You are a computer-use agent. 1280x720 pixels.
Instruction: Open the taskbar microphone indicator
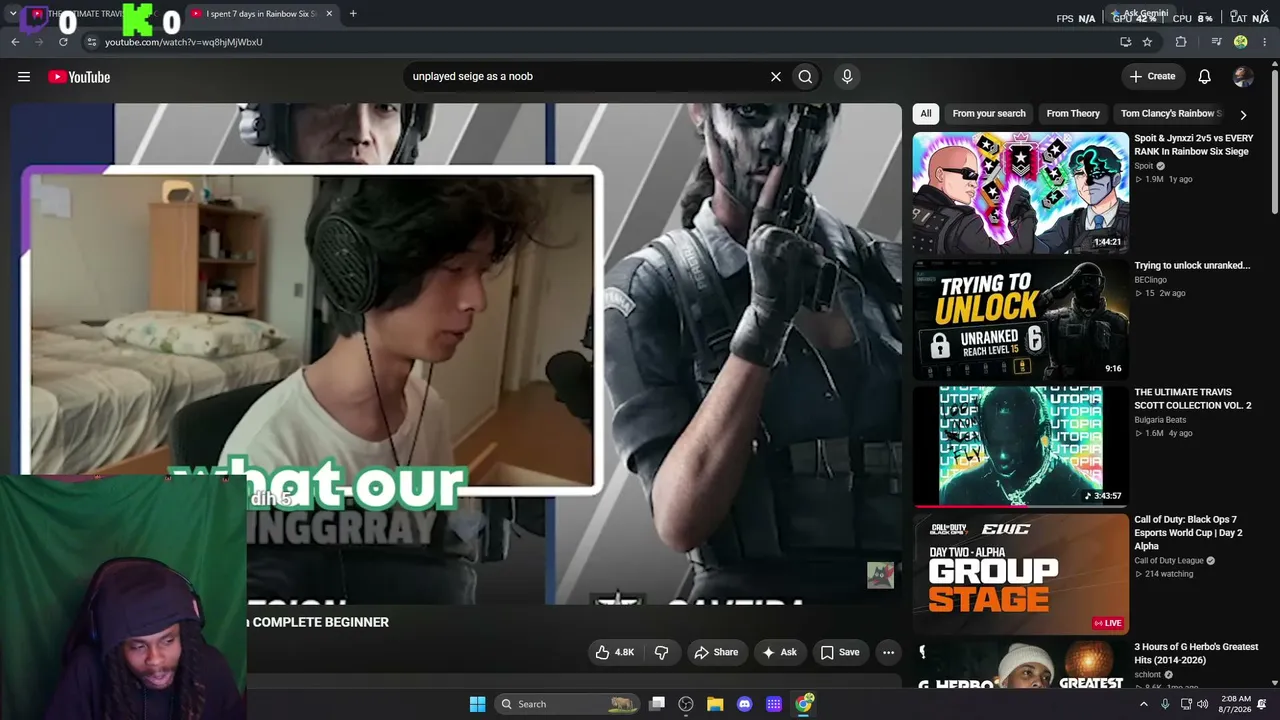click(1165, 704)
